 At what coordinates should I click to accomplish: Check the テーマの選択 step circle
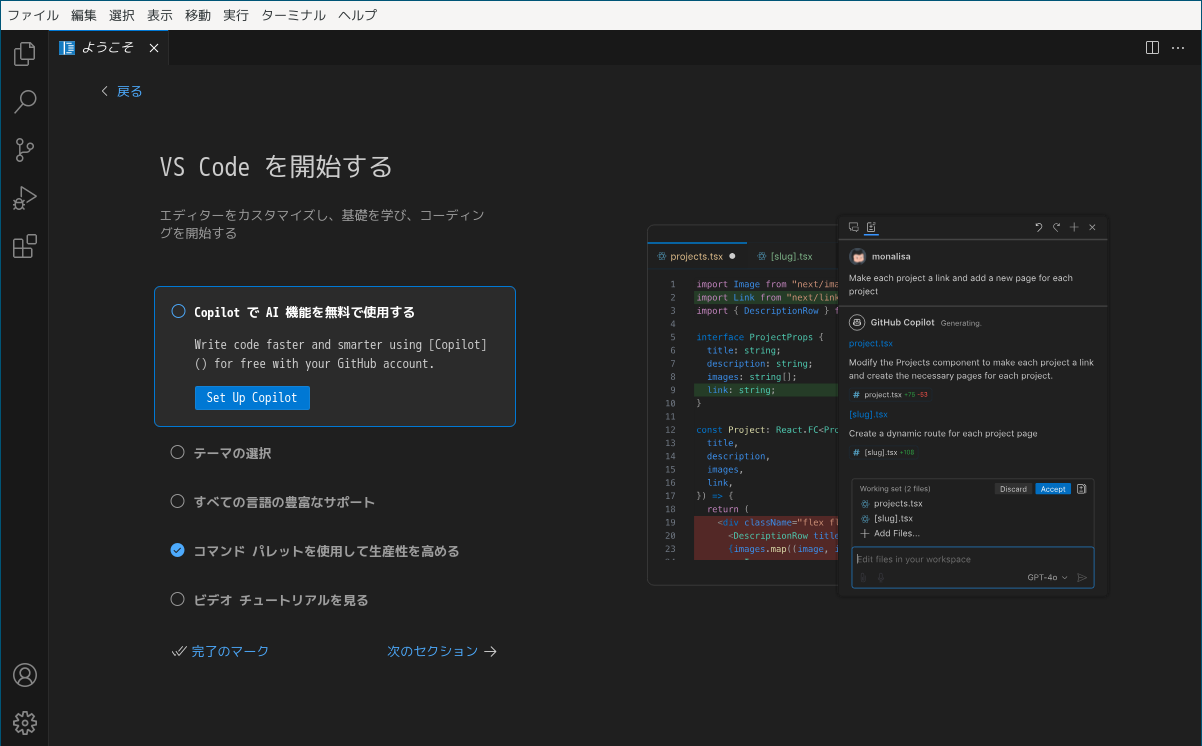pyautogui.click(x=177, y=452)
